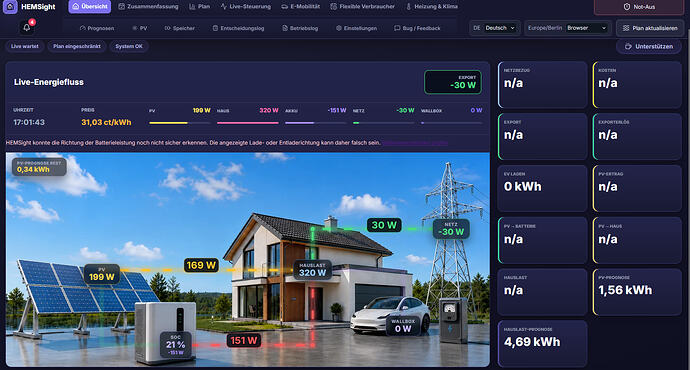Image resolution: width=690 pixels, height=370 pixels.
Task: Click the Live-Energiefluss heading
Action: click(x=49, y=82)
